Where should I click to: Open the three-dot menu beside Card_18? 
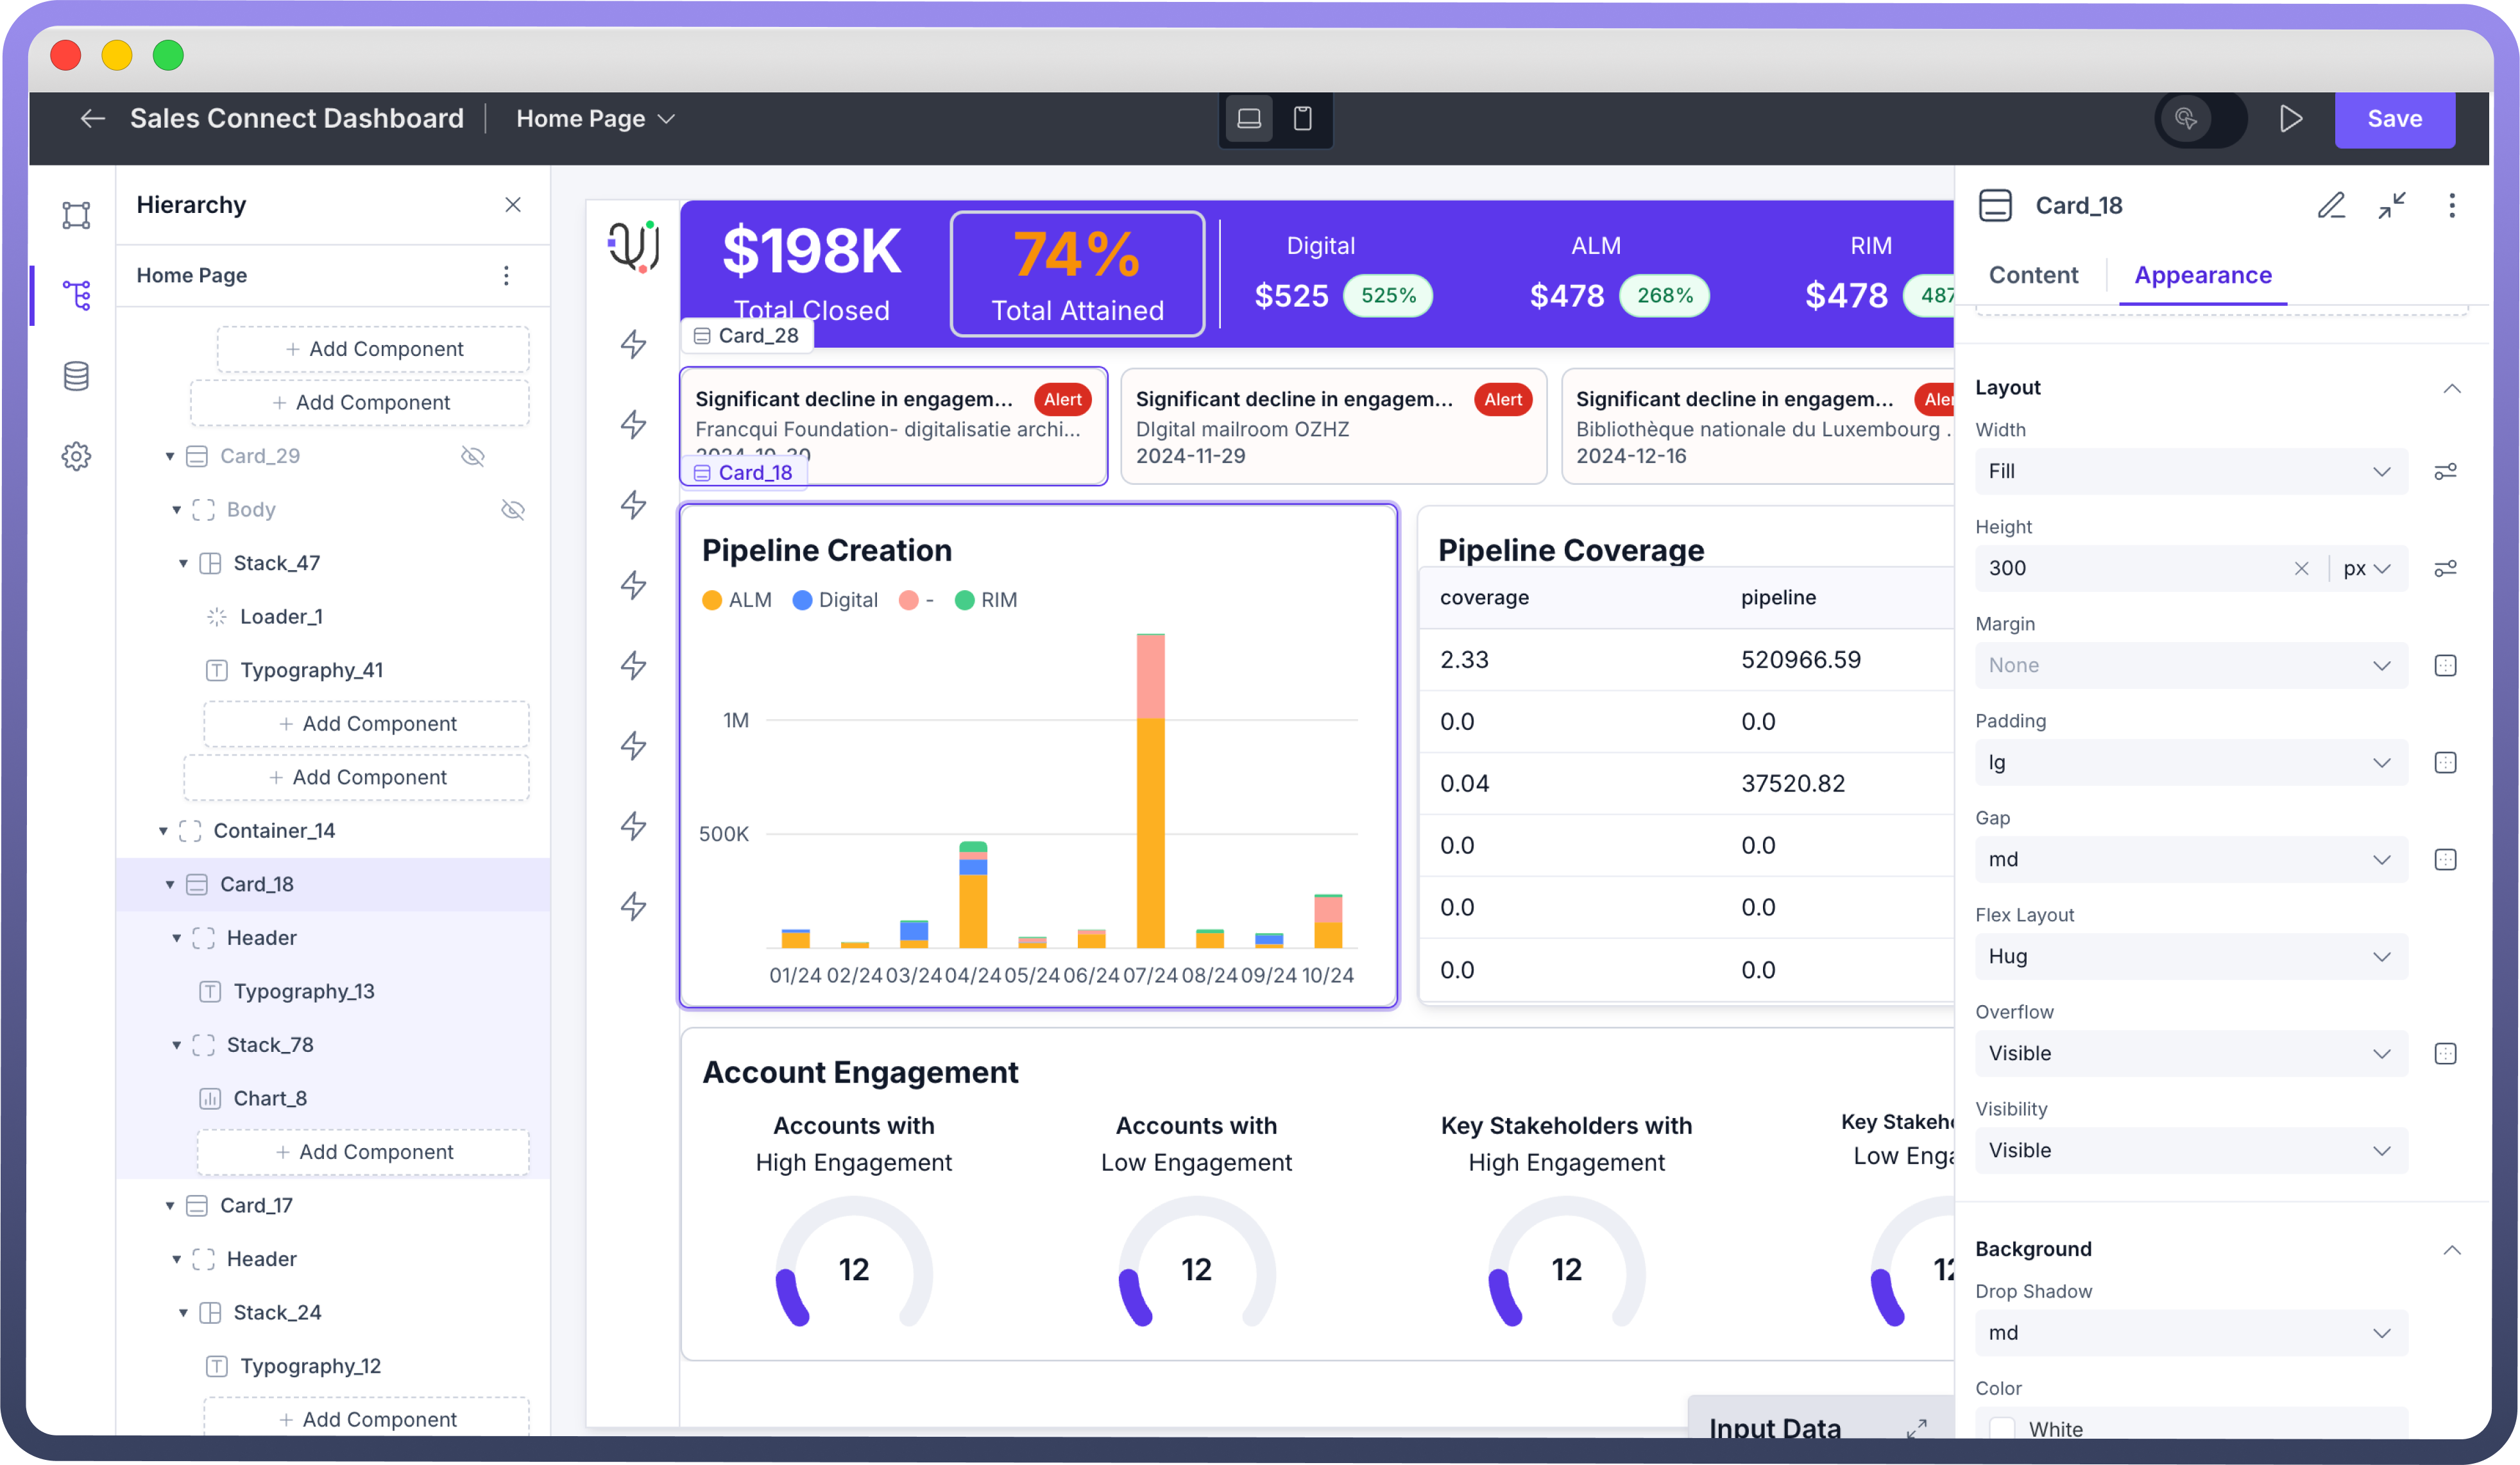pos(2451,206)
